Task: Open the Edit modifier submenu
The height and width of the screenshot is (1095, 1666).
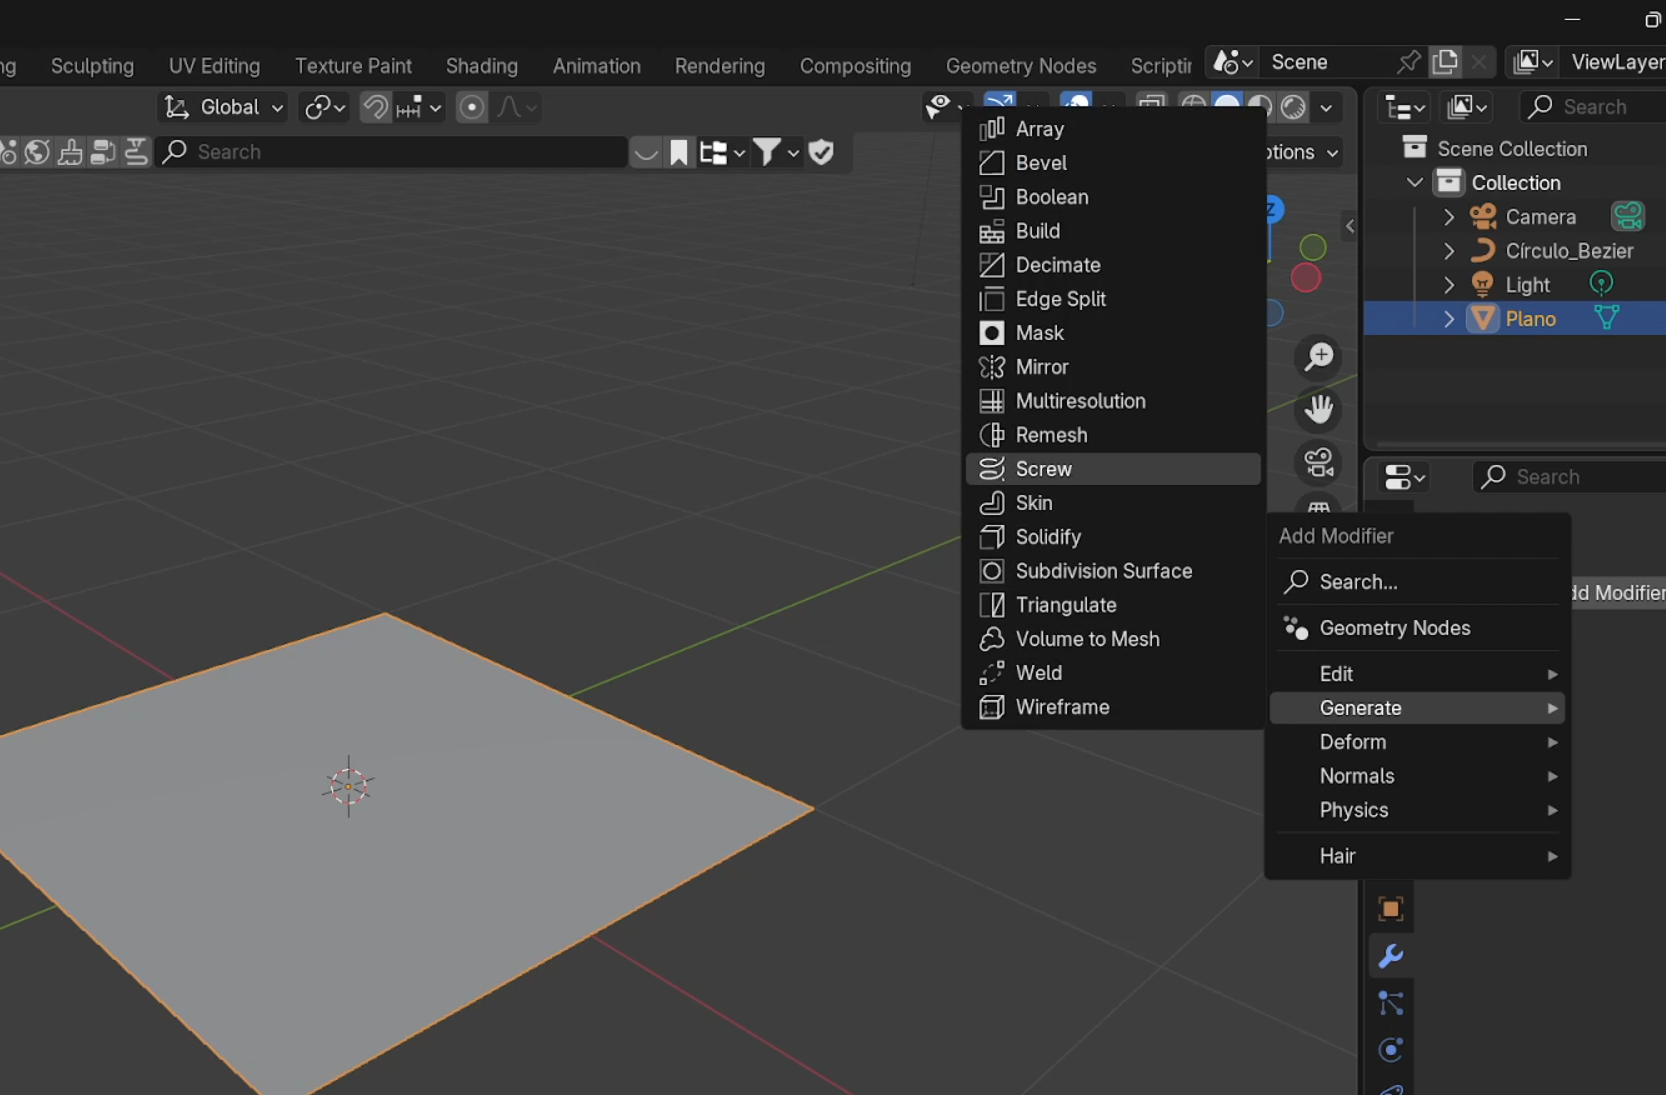Action: point(1417,674)
